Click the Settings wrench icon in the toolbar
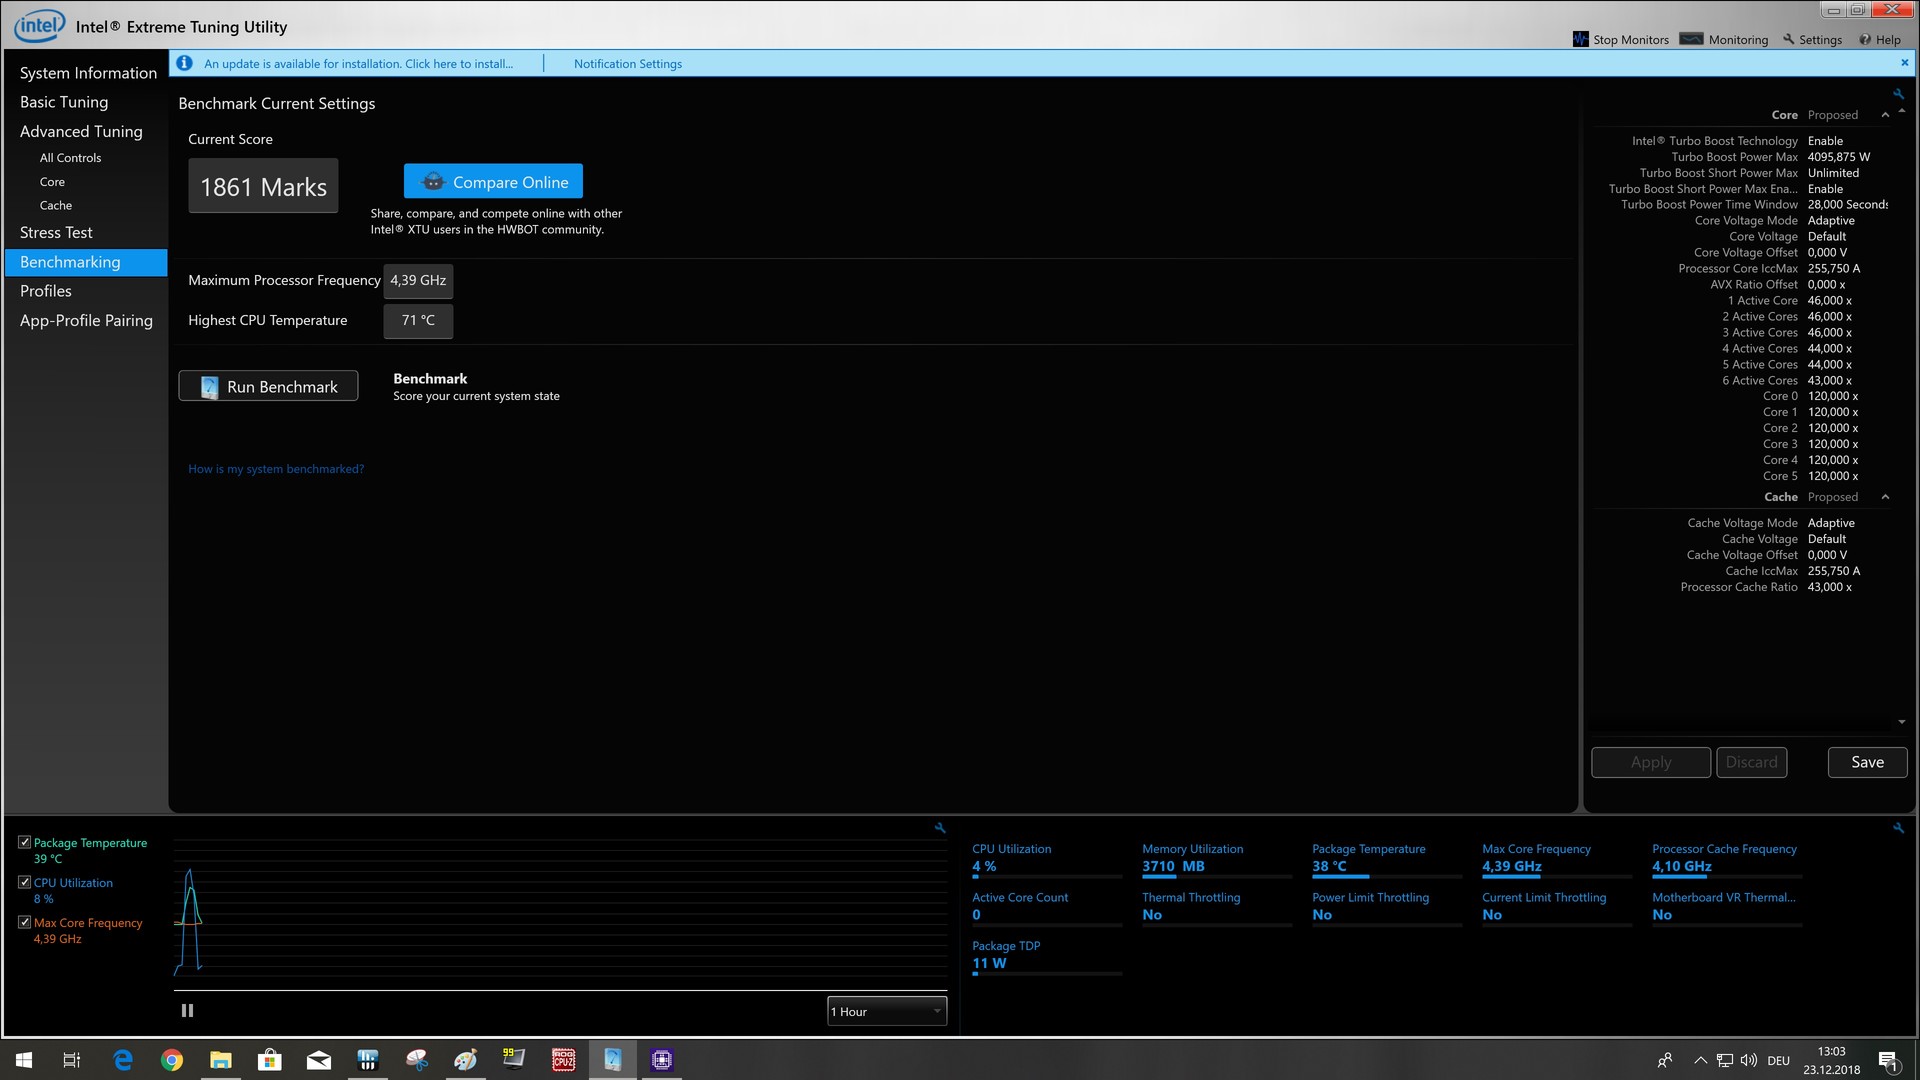Image resolution: width=1920 pixels, height=1080 pixels. pos(1789,39)
